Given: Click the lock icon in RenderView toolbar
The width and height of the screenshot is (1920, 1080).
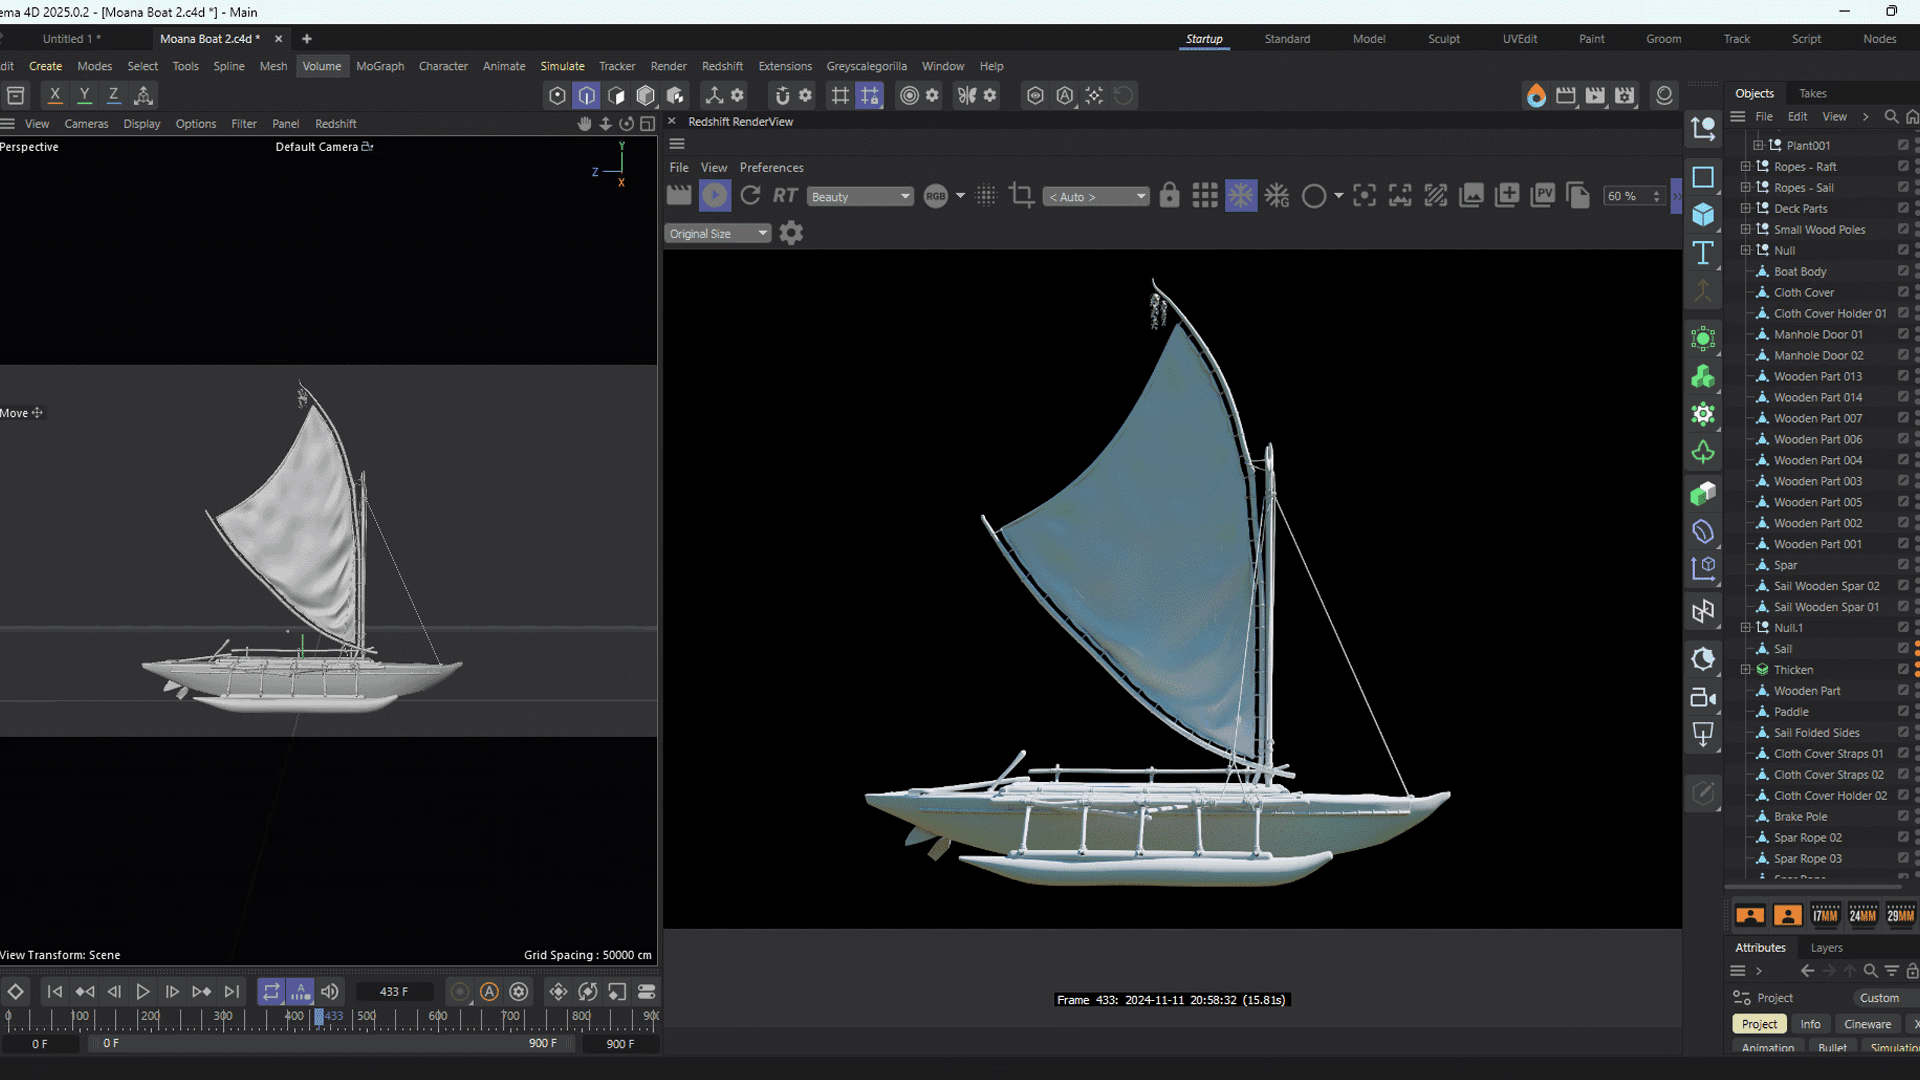Looking at the screenshot, I should click(x=1169, y=196).
